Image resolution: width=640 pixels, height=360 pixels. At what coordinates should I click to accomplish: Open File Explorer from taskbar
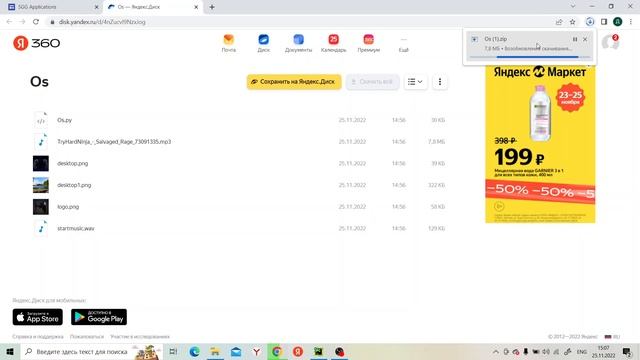pos(215,351)
